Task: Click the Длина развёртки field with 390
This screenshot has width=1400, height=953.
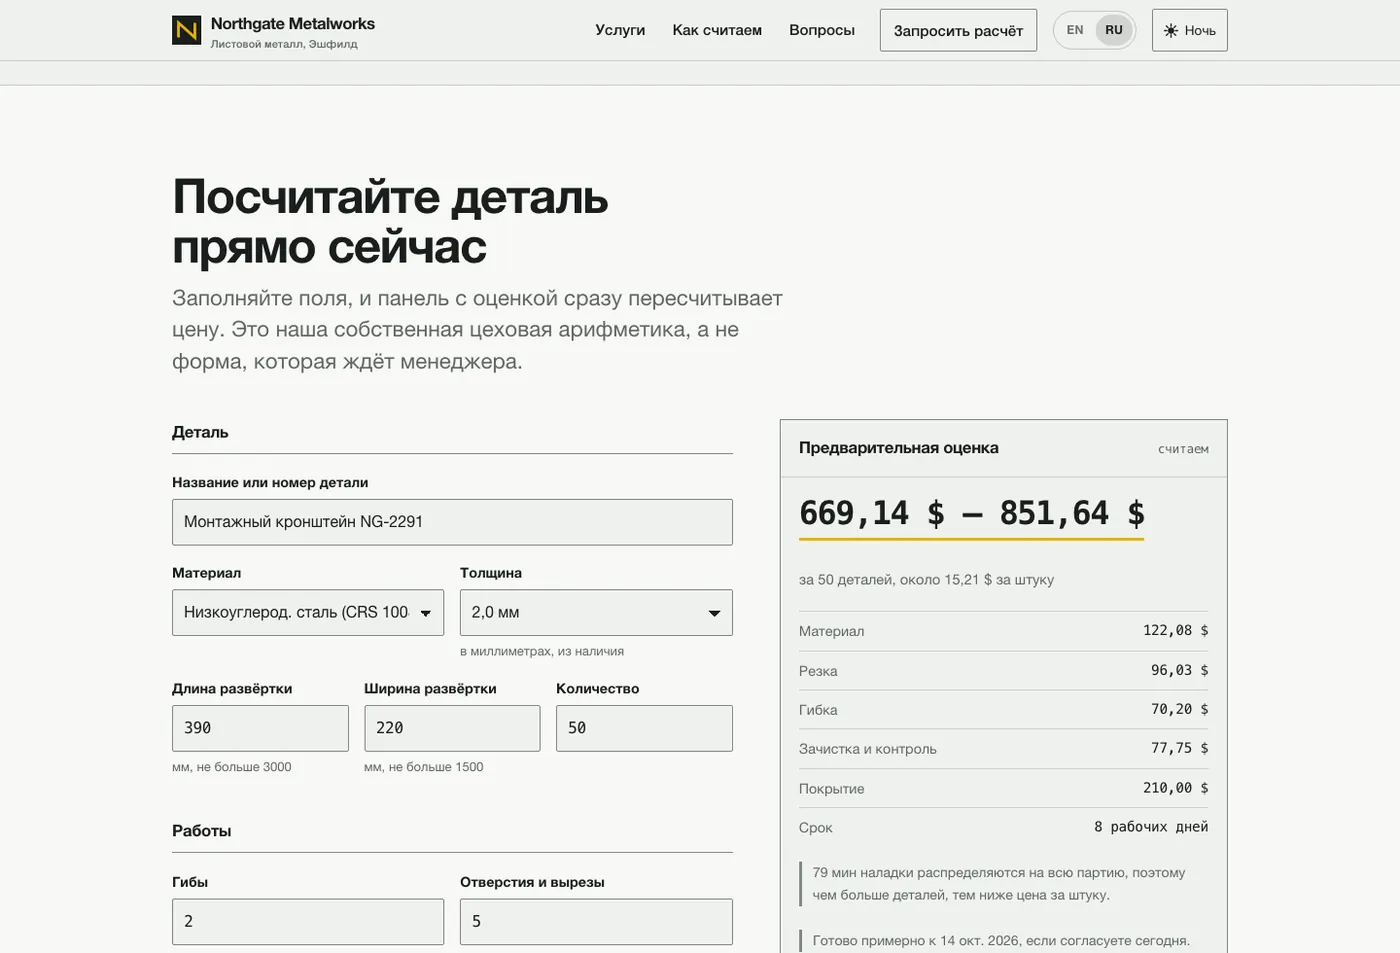Action: click(x=260, y=728)
